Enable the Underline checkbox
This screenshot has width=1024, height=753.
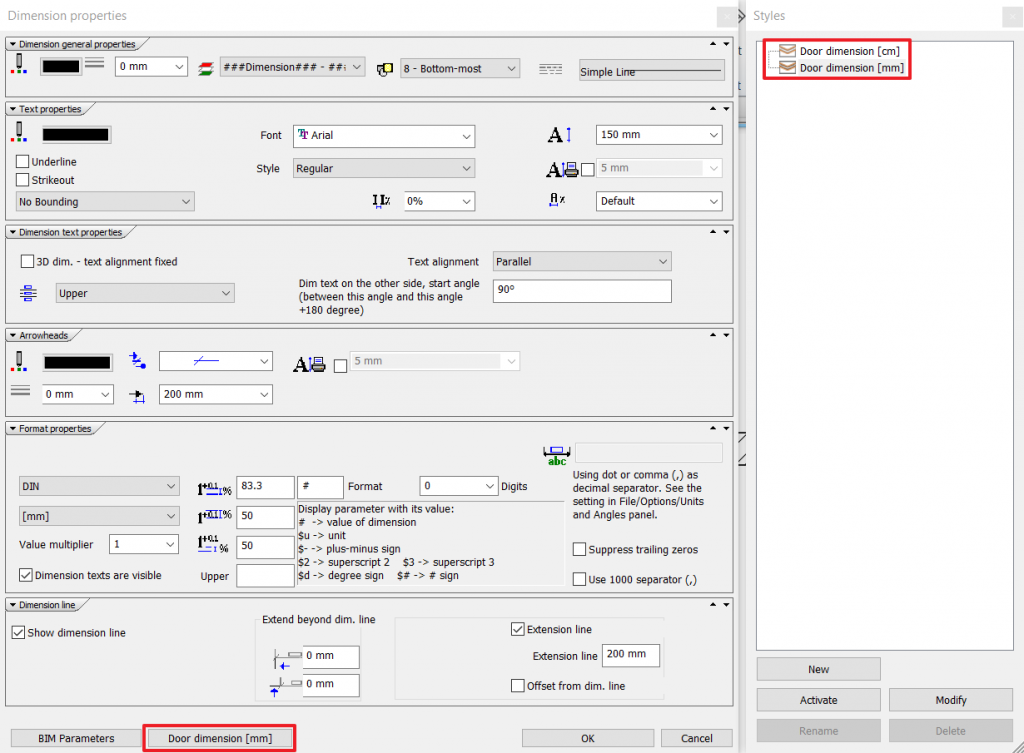click(23, 162)
